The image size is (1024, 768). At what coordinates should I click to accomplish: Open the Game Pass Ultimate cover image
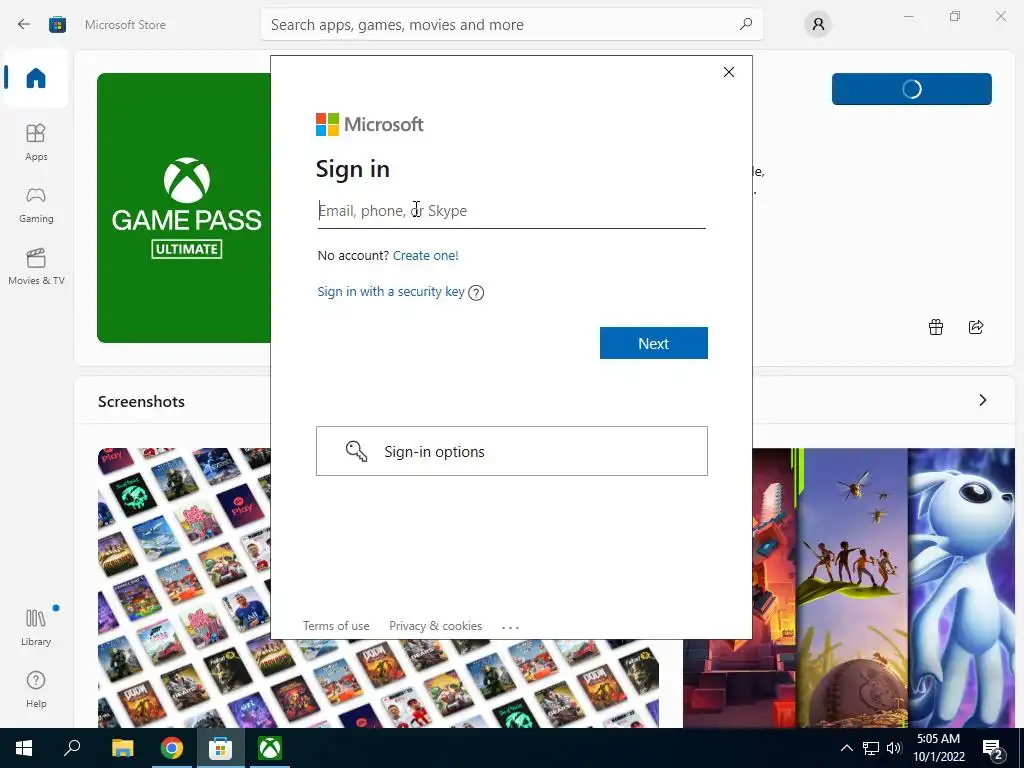click(184, 208)
